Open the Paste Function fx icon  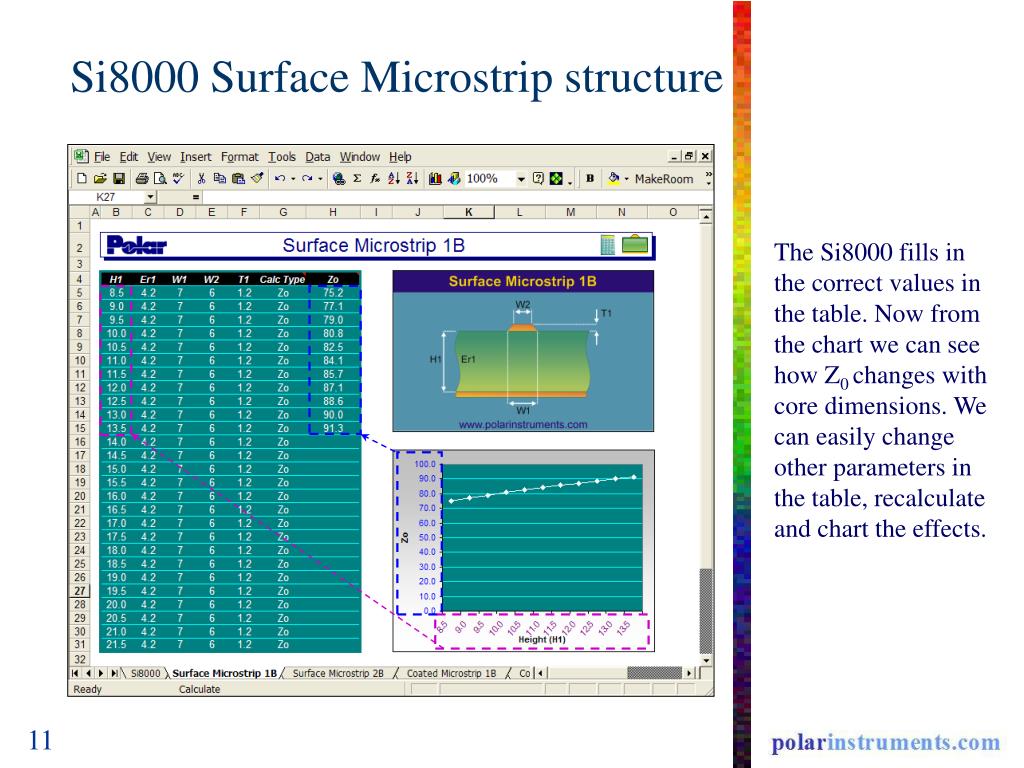(x=375, y=178)
